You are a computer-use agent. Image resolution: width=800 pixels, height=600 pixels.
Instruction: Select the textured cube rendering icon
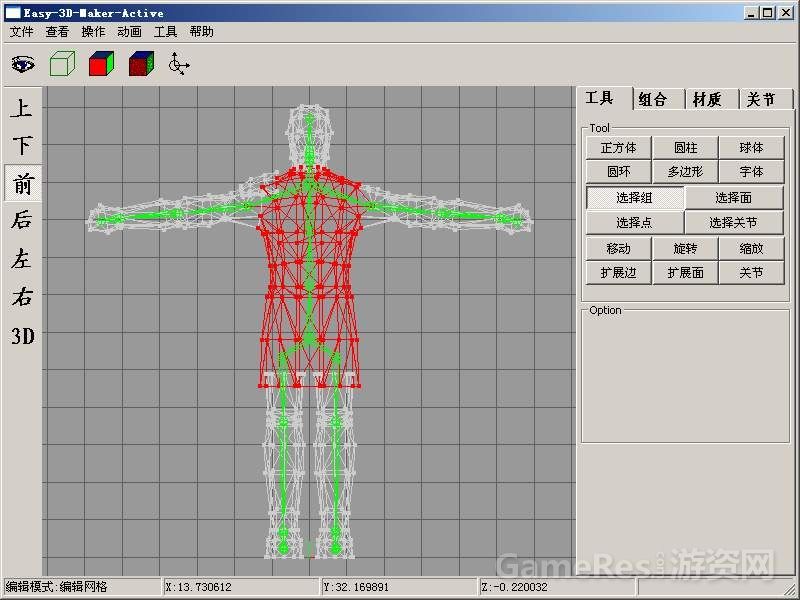point(139,63)
